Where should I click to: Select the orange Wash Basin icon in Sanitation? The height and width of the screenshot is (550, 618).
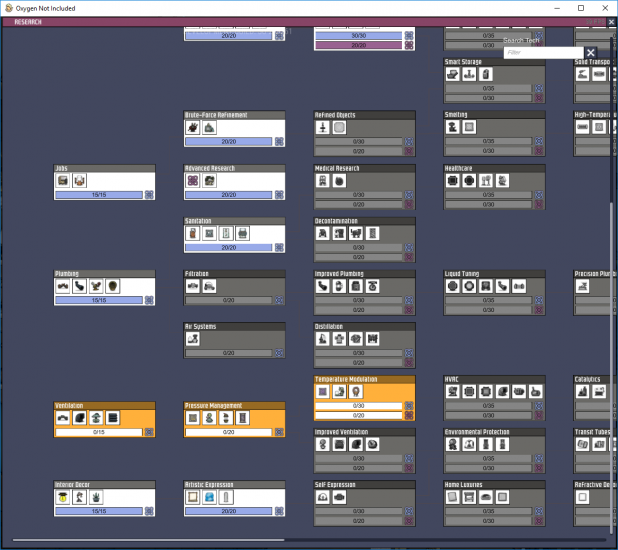193,233
